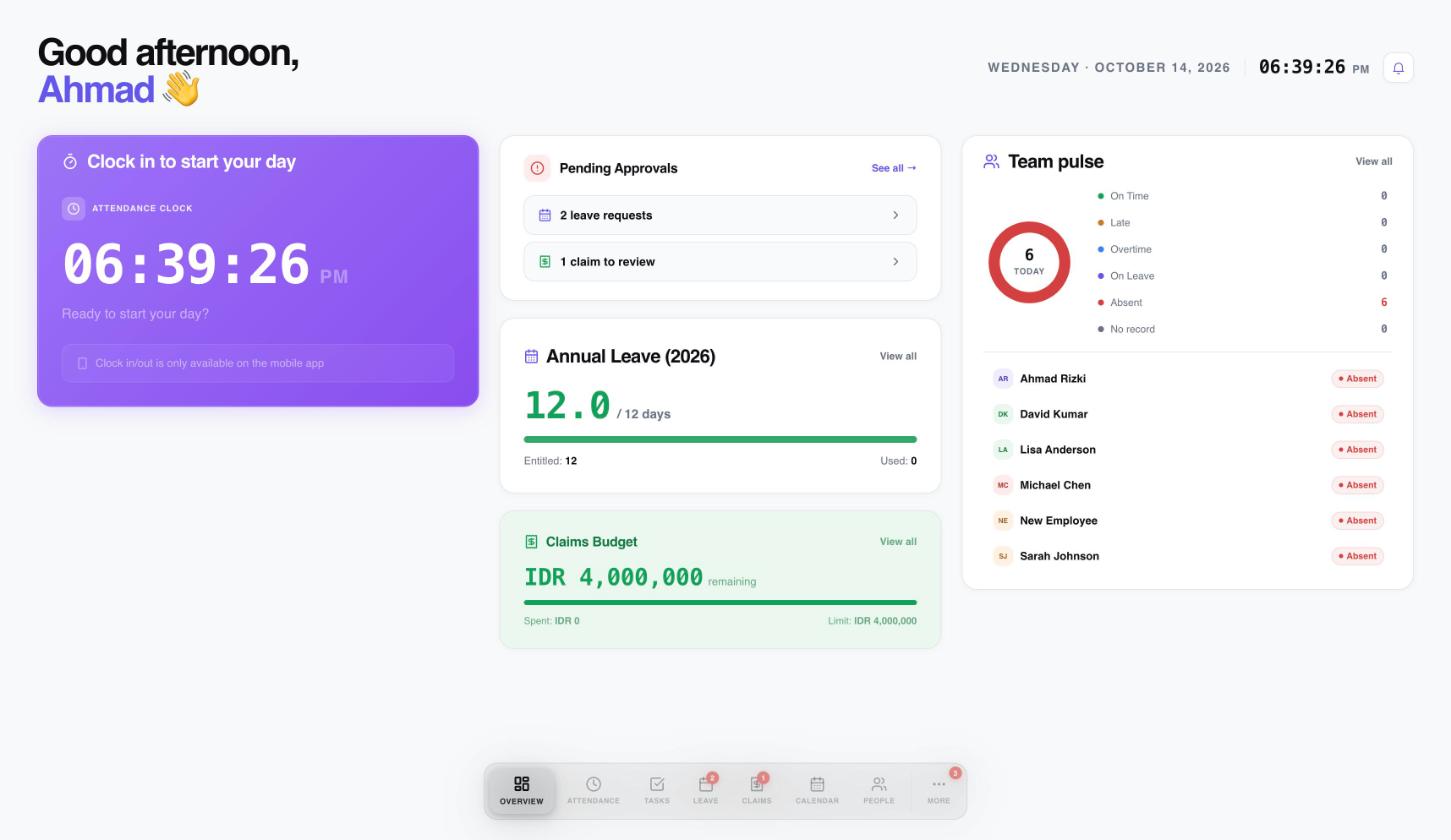Click the Team pulse donut chart
Screen dimensions: 1451x840
click(x=1029, y=263)
